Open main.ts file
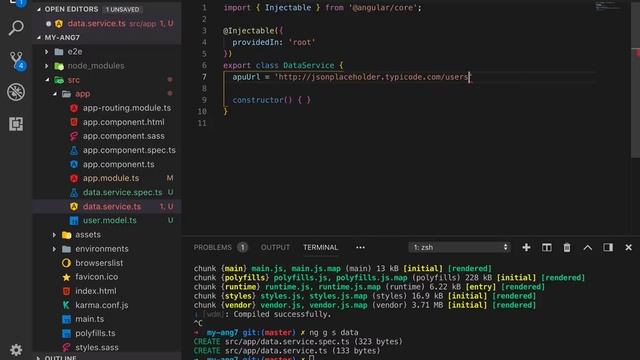640x360 pixels. pos(107,319)
